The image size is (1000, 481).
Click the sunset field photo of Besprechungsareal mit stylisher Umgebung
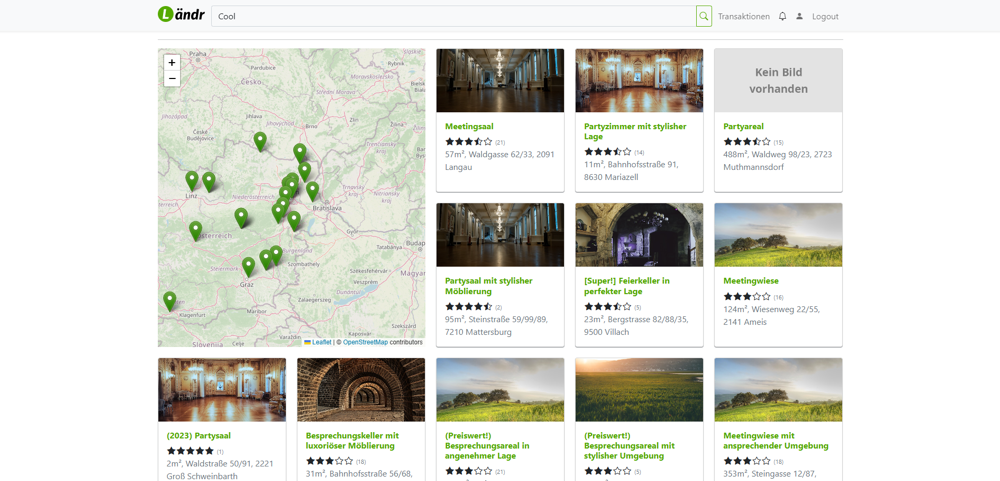click(x=639, y=390)
